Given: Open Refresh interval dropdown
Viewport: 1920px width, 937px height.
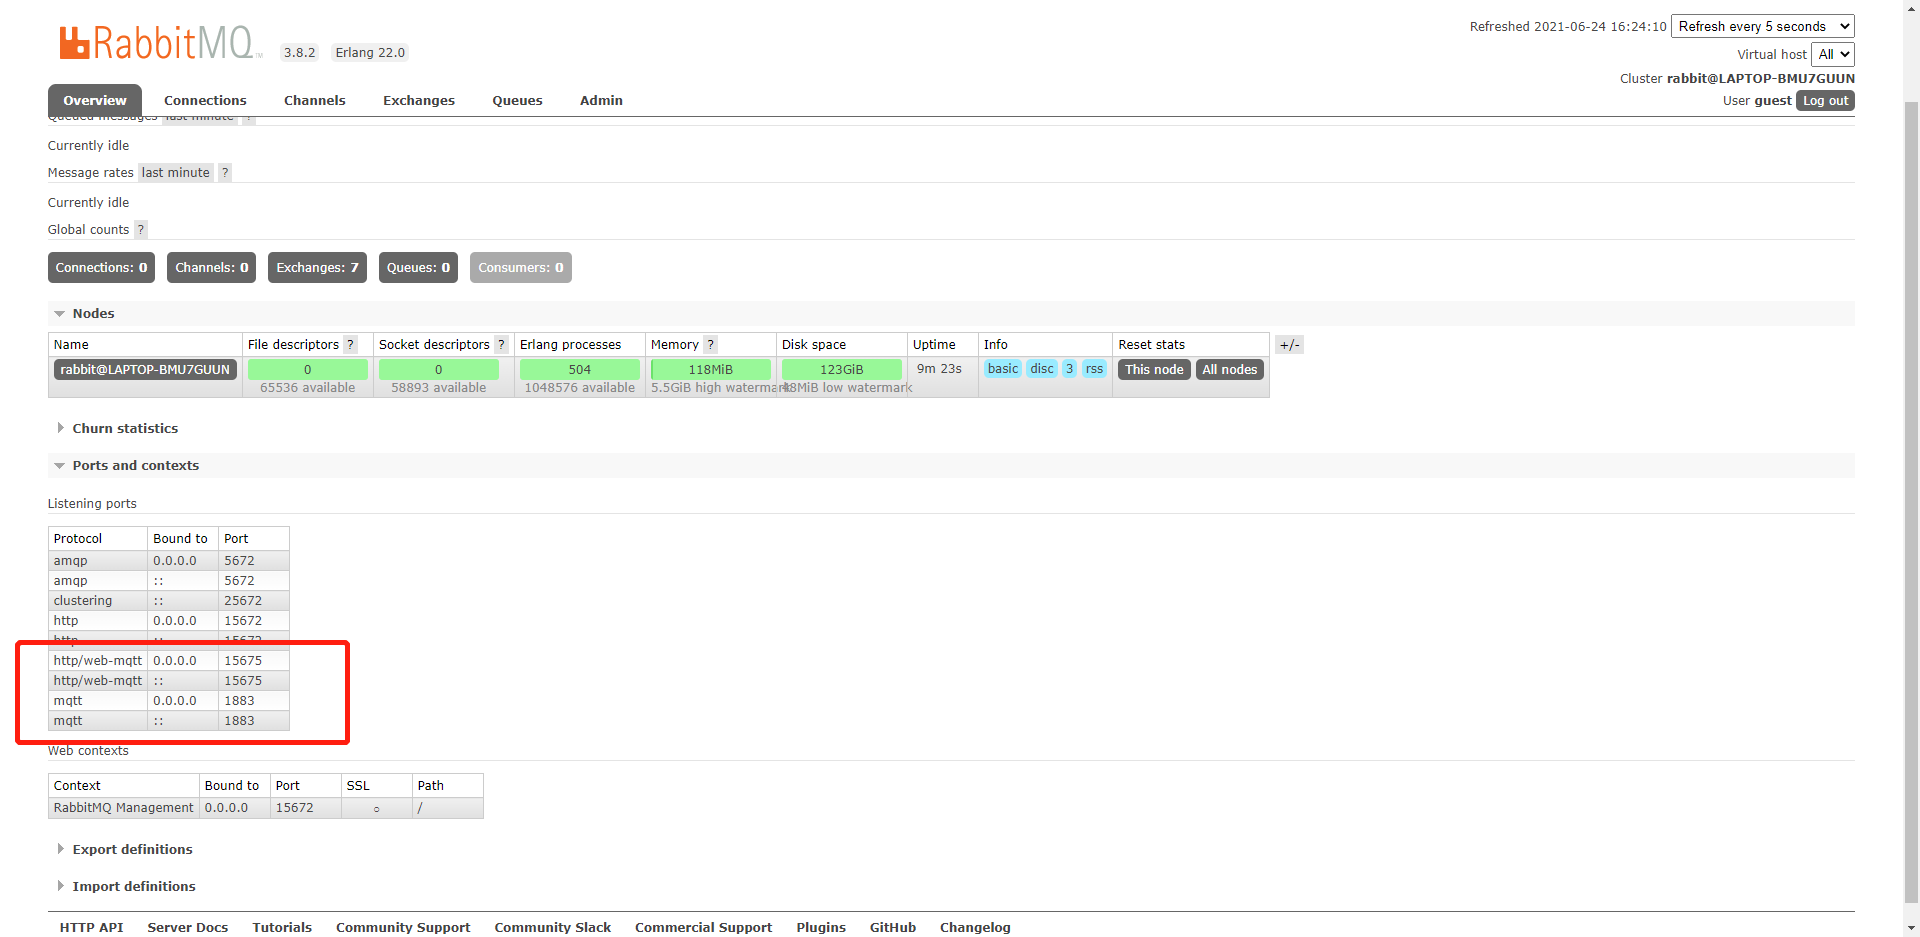Looking at the screenshot, I should click(x=1763, y=27).
